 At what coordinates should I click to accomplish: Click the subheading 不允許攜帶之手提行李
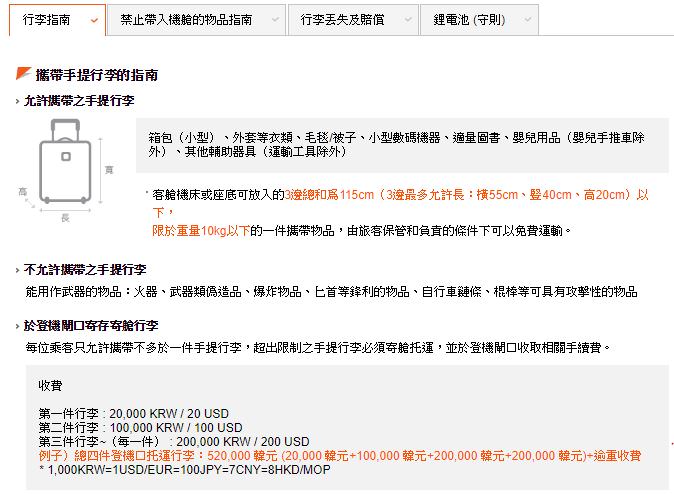(85, 269)
